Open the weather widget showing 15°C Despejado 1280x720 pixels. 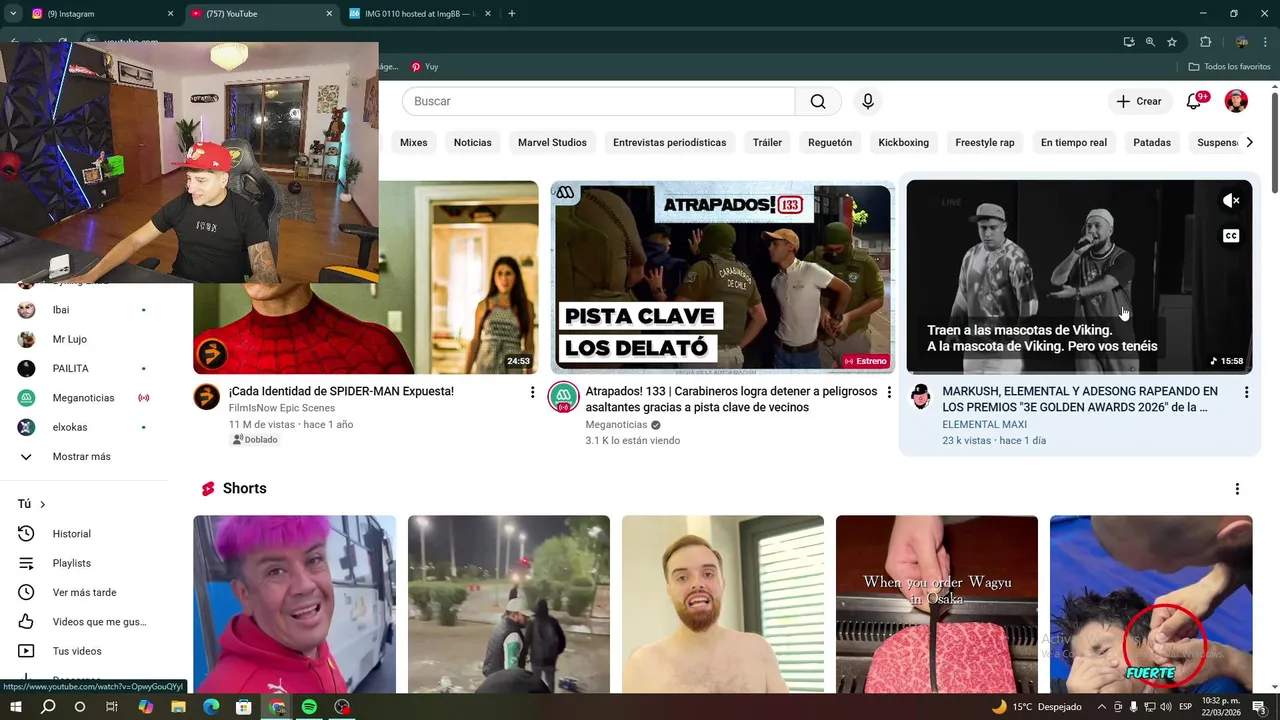(1036, 707)
